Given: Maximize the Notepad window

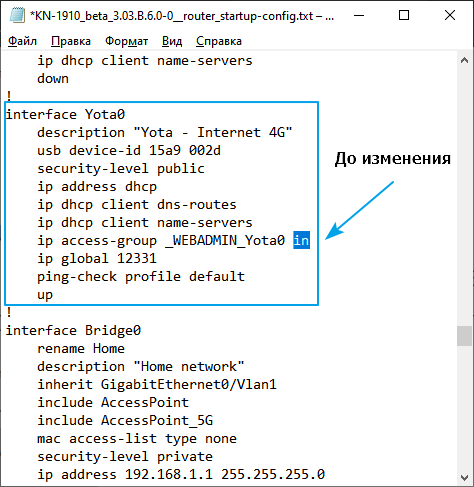Looking at the screenshot, I should coord(404,15).
